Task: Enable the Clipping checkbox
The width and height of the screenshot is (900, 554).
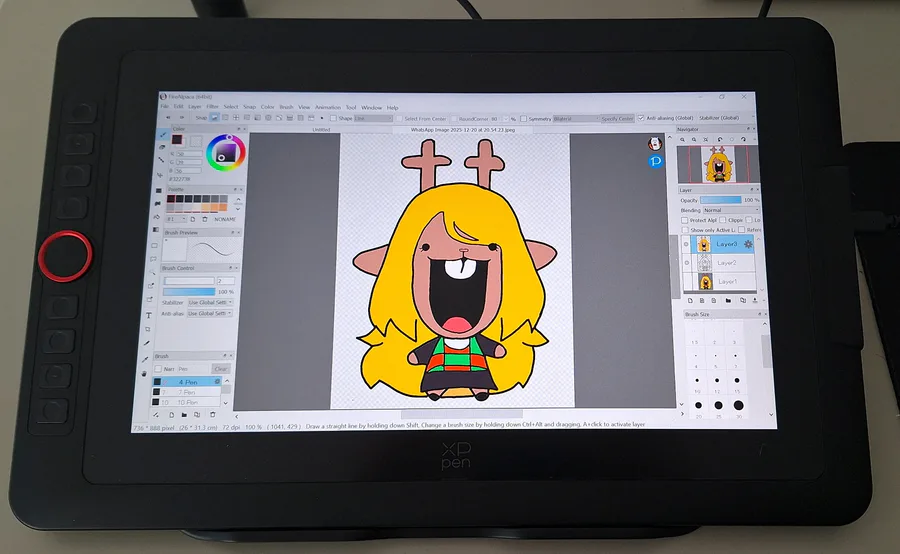Action: [723, 220]
